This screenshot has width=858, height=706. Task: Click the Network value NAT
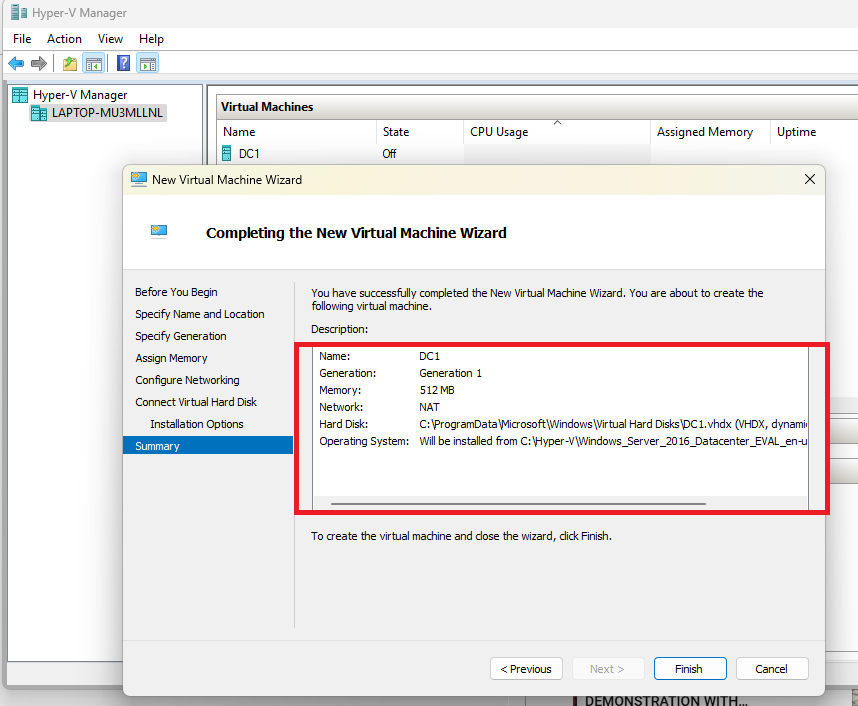(x=429, y=407)
